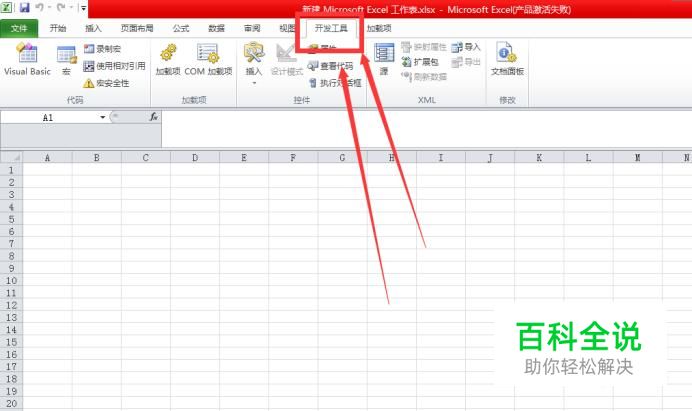The height and width of the screenshot is (411, 692).
Task: Switch to the 页面布局 tab
Action: 137,28
